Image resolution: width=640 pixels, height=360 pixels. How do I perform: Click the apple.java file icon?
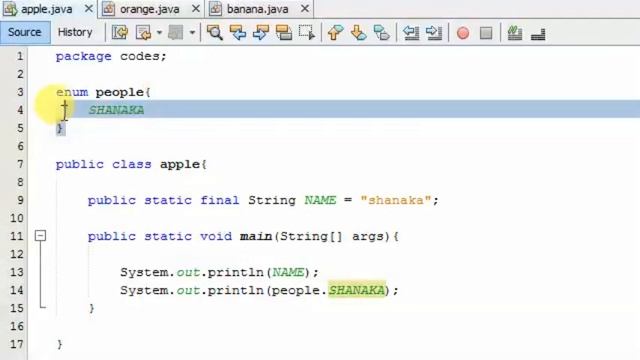(10, 9)
